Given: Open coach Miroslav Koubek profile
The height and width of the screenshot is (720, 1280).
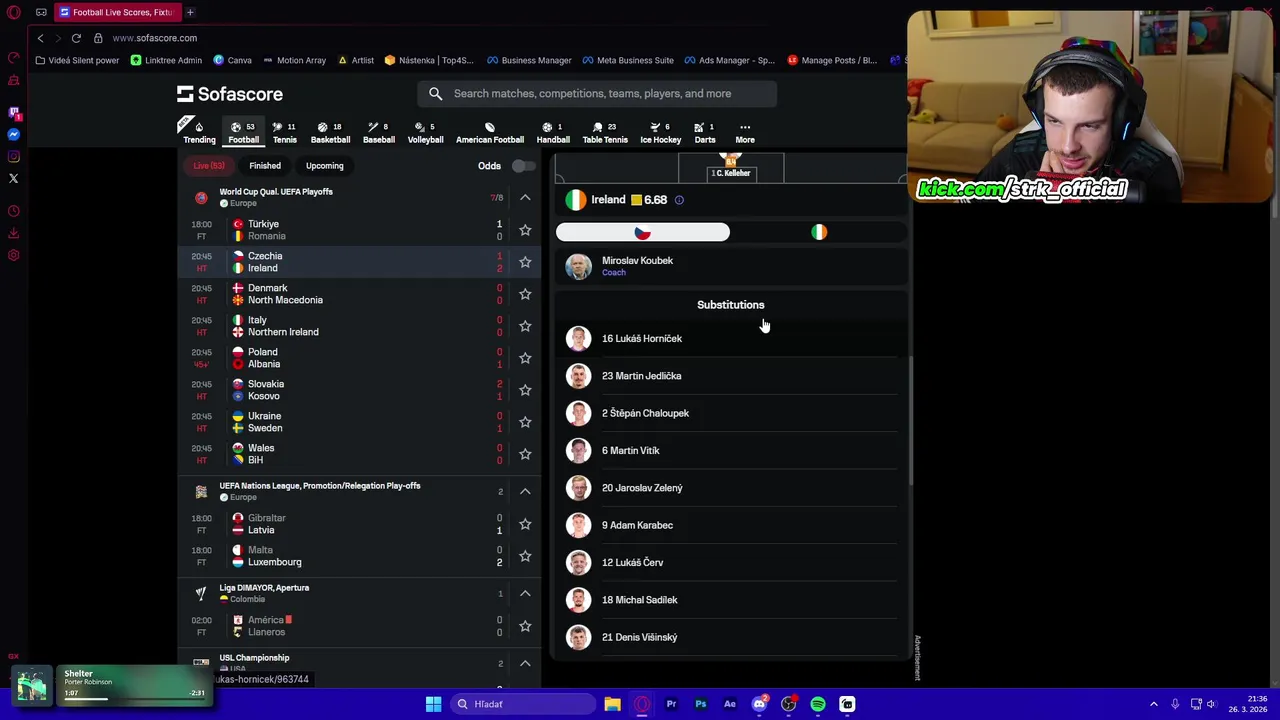Looking at the screenshot, I should tap(731, 266).
